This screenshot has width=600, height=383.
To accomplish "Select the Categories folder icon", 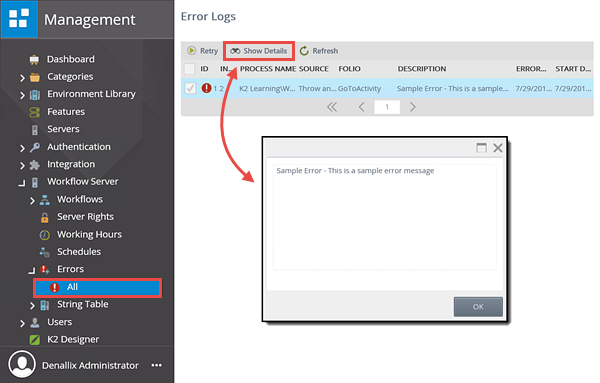I will point(35,77).
